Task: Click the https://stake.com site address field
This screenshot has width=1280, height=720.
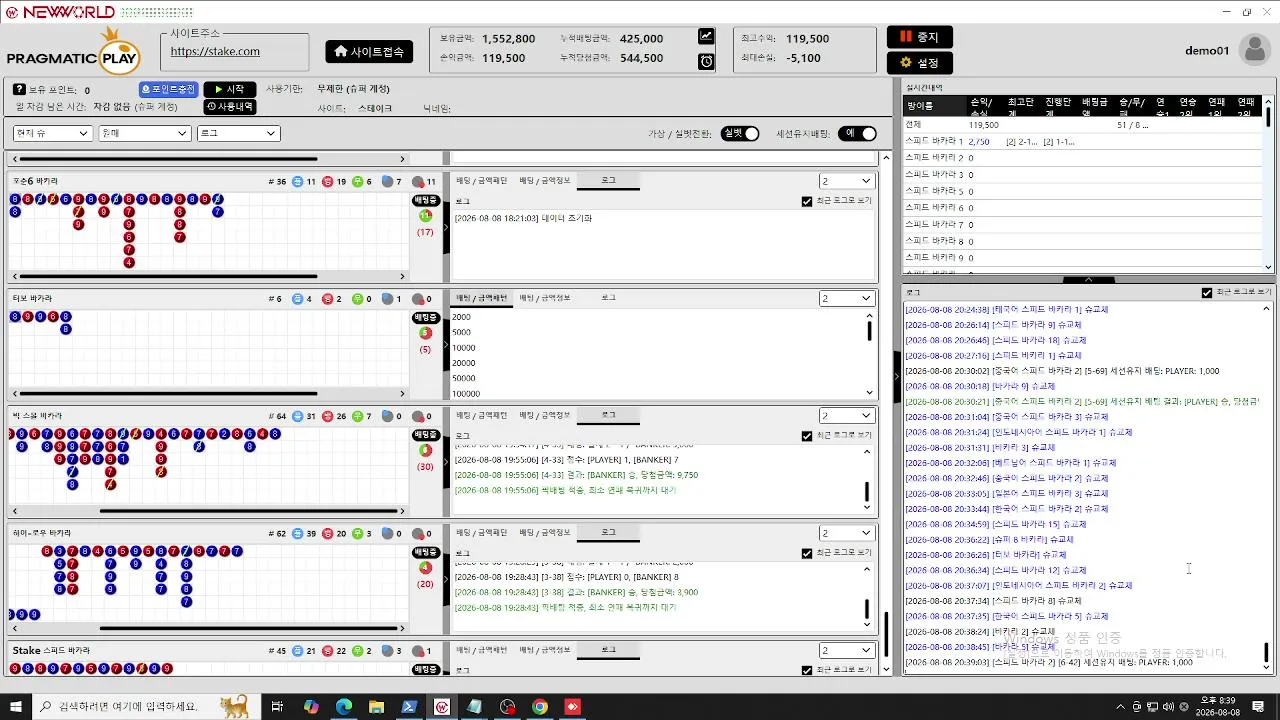Action: pyautogui.click(x=235, y=52)
